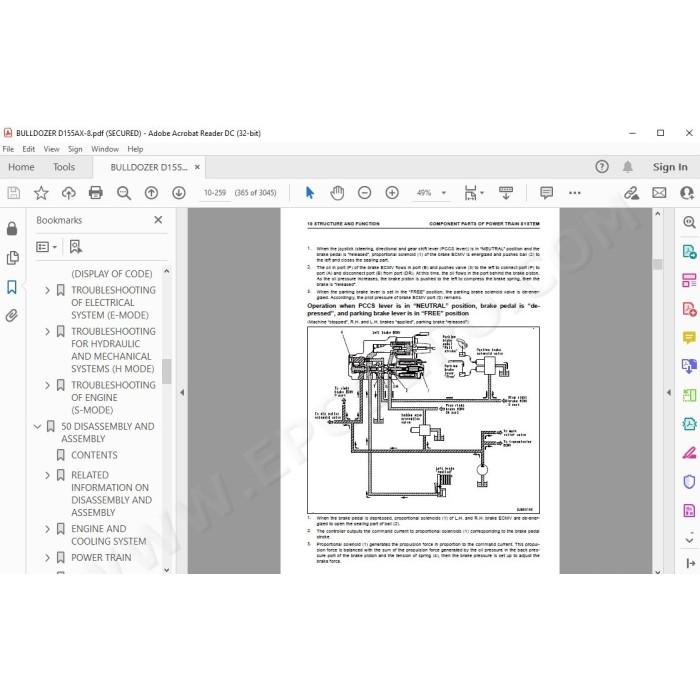Viewport: 700px width, 700px height.
Task: Open the notifications bell
Action: click(628, 167)
